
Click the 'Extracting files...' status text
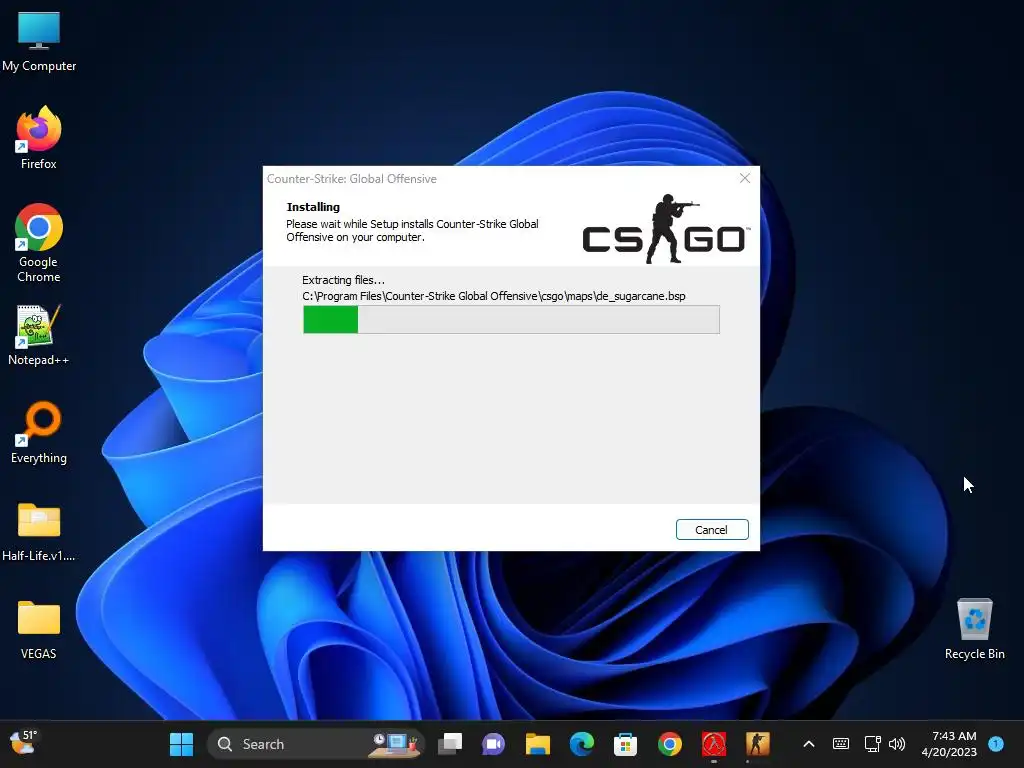click(x=343, y=280)
